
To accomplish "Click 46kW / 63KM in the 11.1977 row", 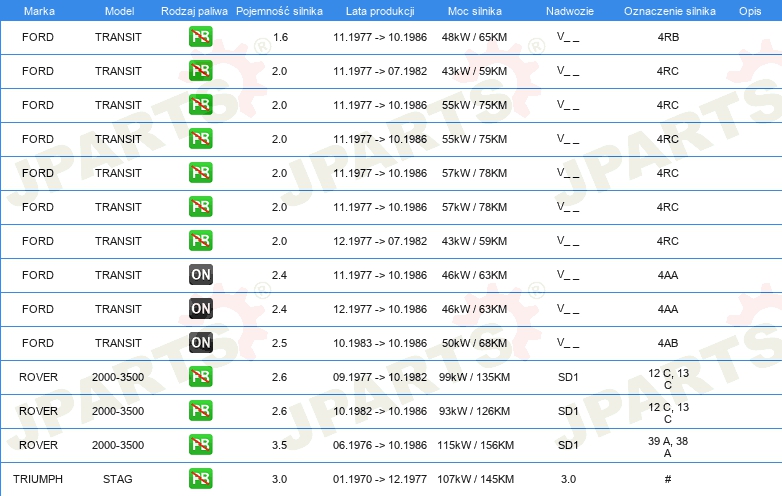I will pyautogui.click(x=474, y=275).
